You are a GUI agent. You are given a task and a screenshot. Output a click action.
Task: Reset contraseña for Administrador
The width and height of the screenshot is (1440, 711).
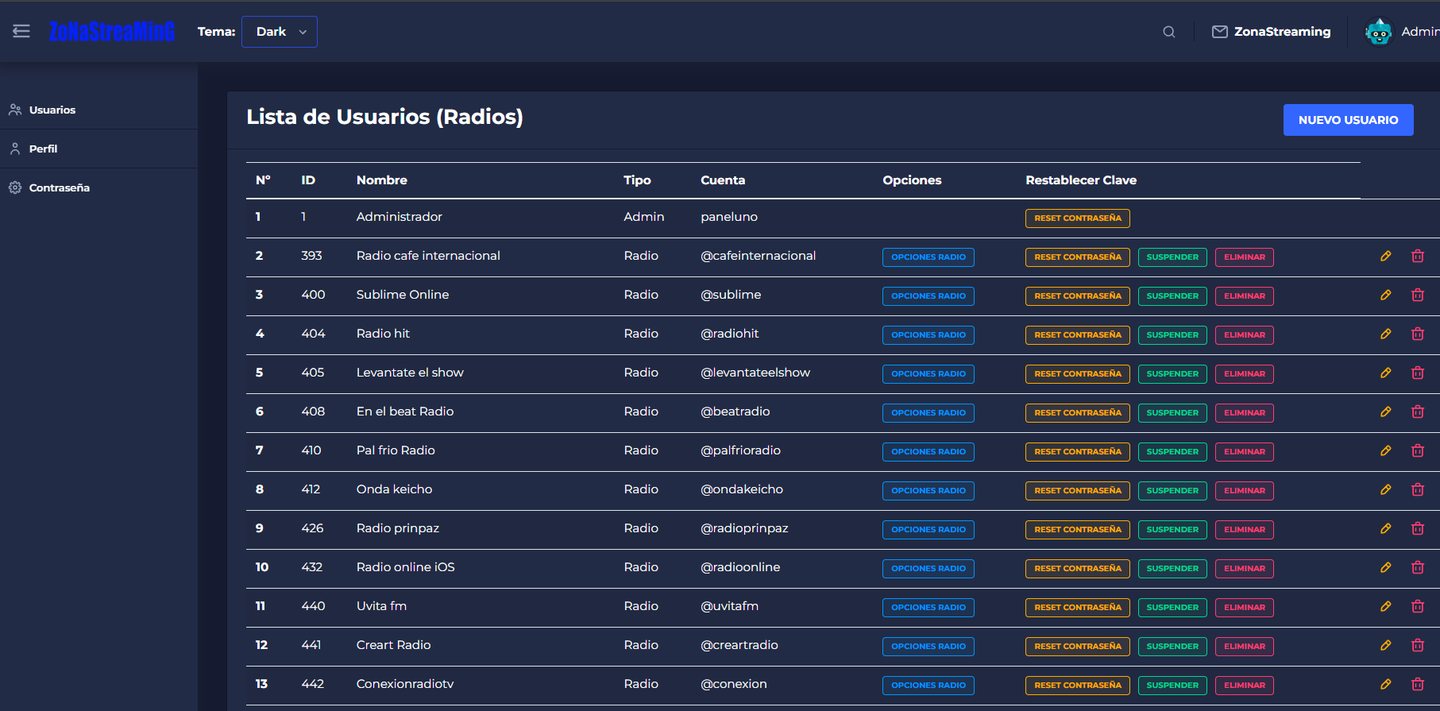point(1077,218)
